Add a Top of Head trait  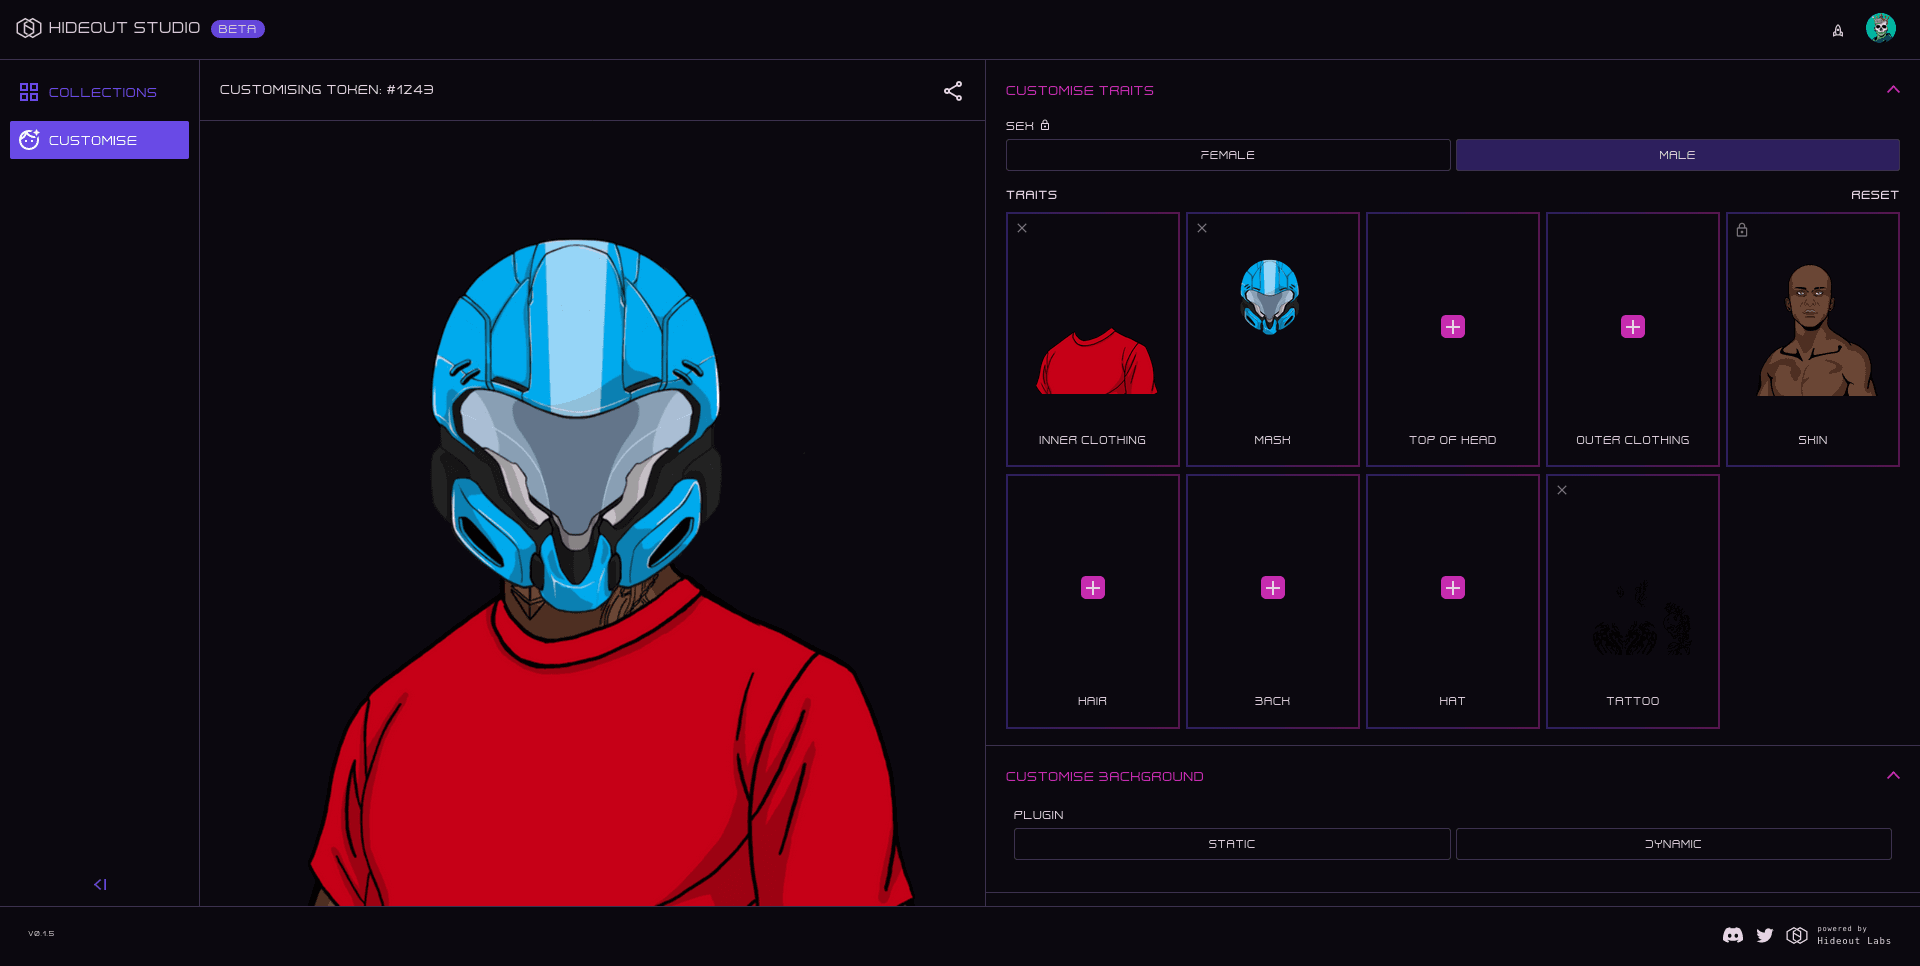point(1452,326)
